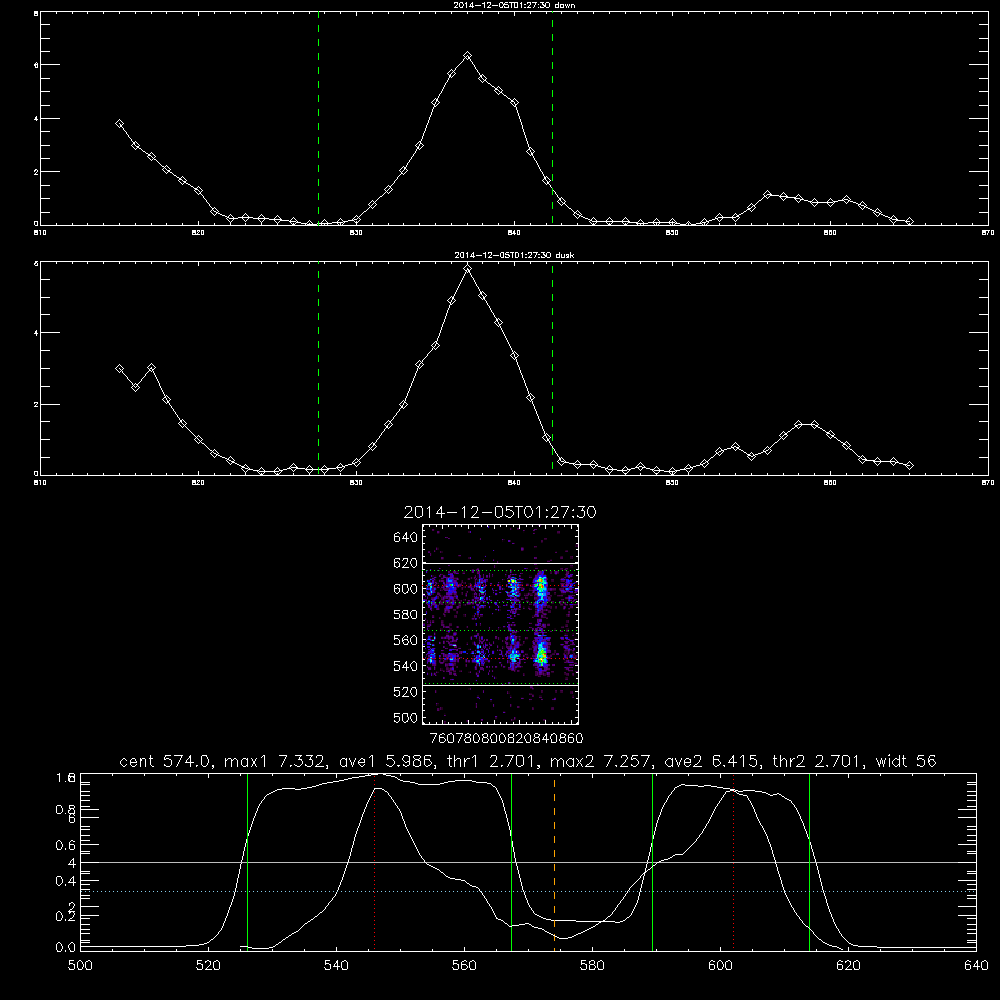
Task: Click the '640' y-axis label of the spectral image
Action: (405, 538)
